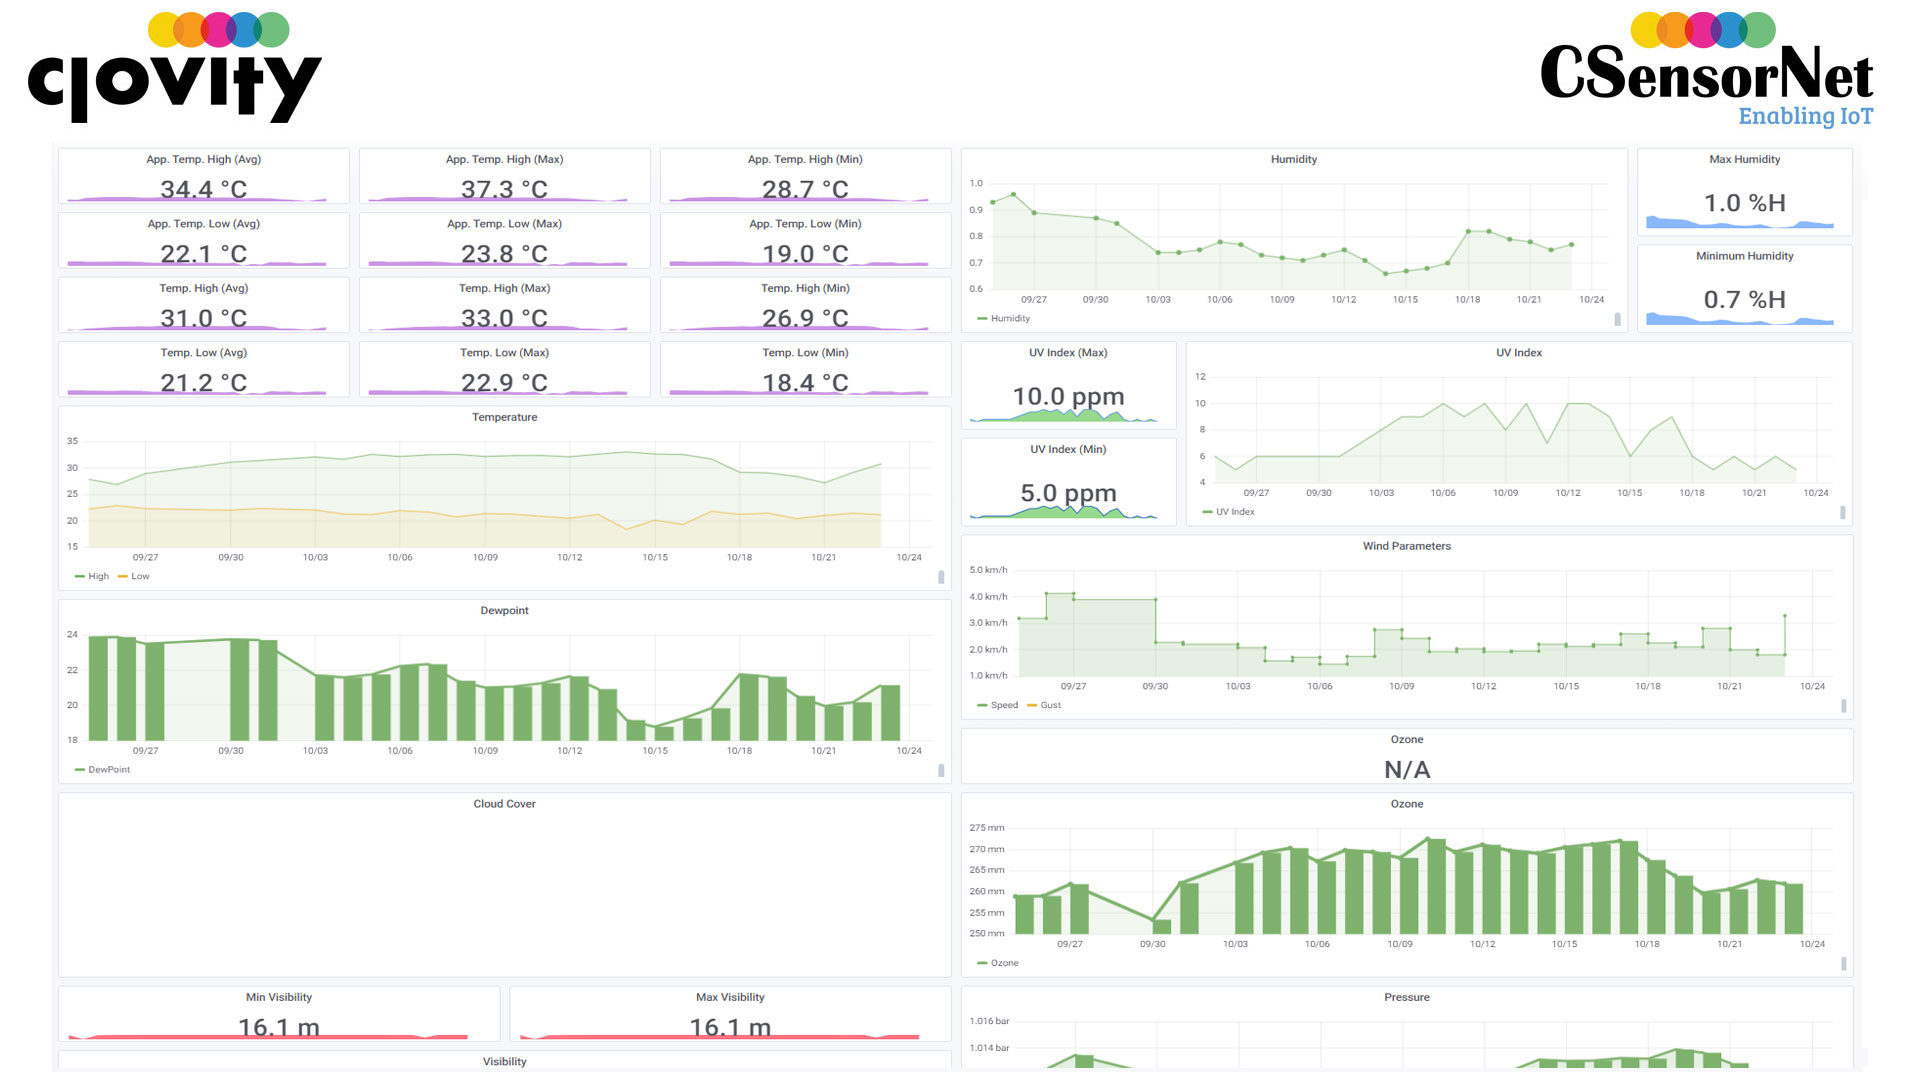1920x1080 pixels.
Task: Open the Max Humidity panel title
Action: click(x=1745, y=159)
